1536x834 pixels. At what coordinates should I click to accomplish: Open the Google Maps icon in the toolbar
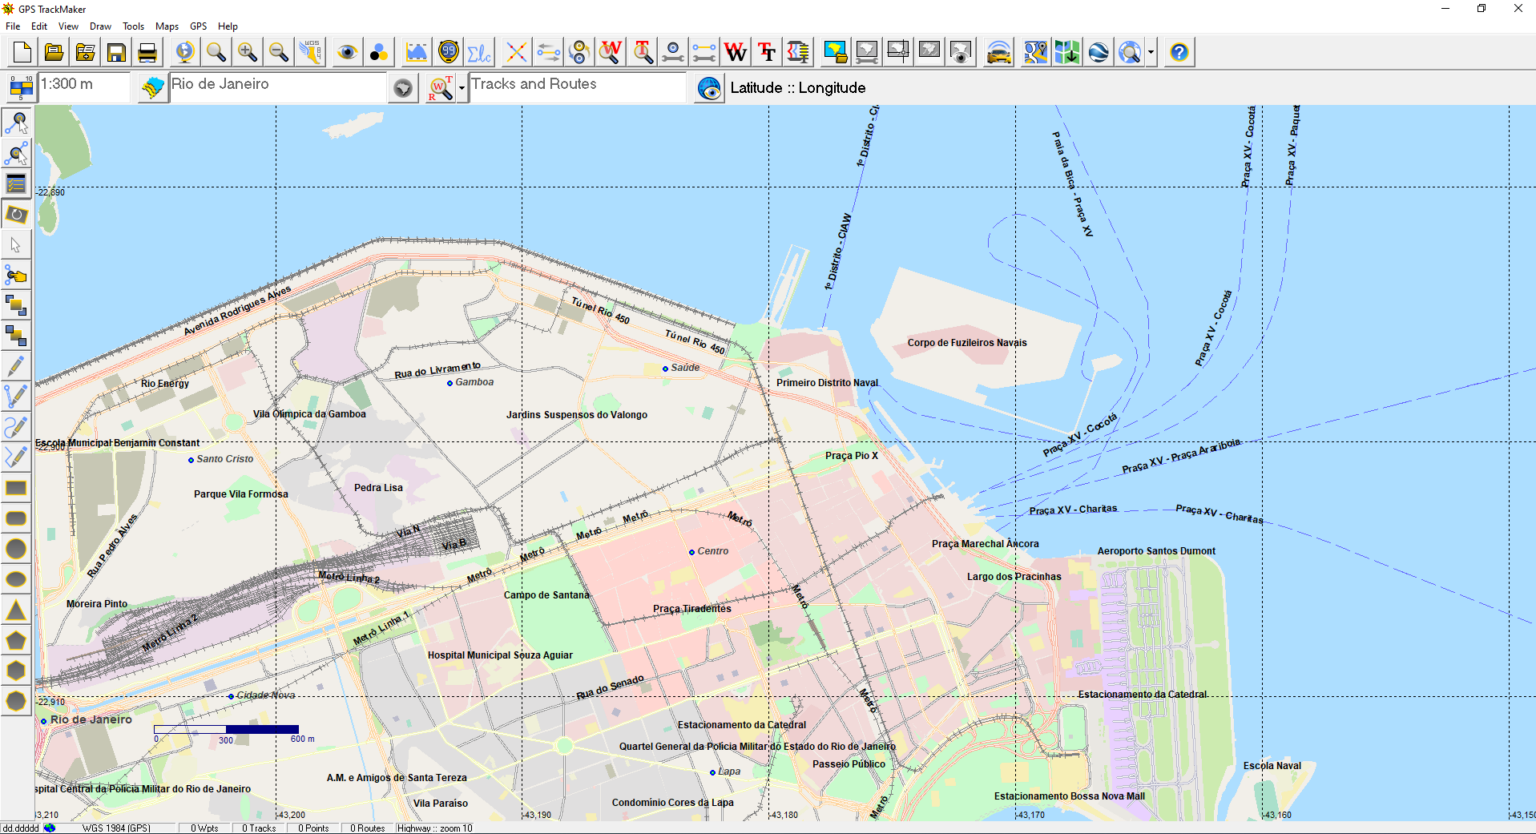click(1035, 52)
